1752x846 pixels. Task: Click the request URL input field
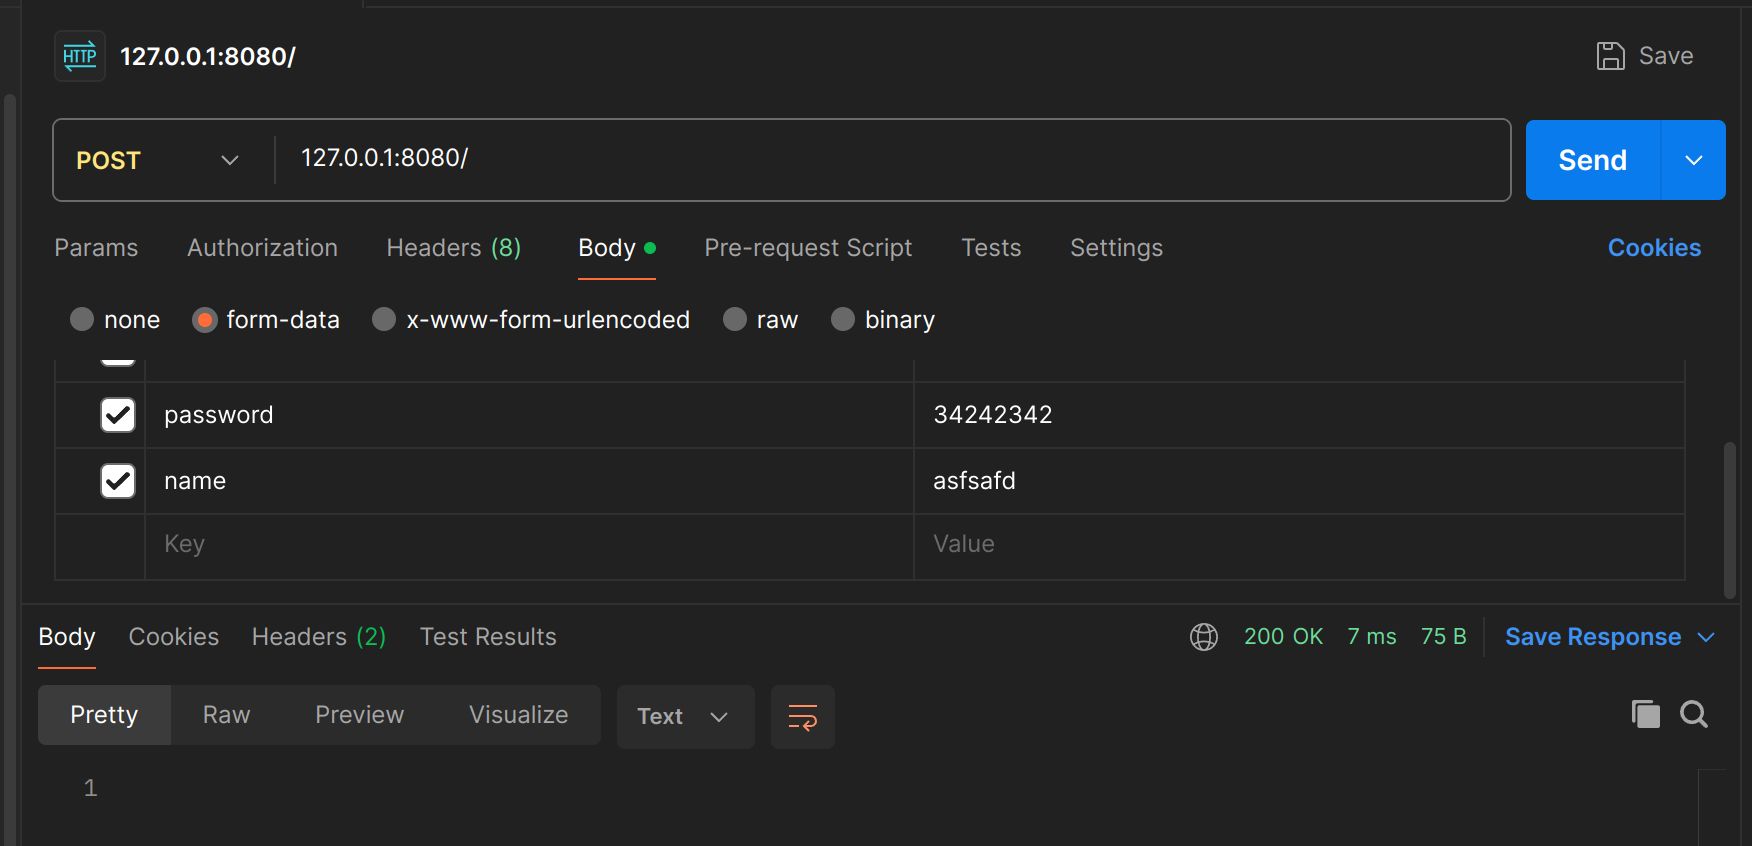[x=890, y=160]
